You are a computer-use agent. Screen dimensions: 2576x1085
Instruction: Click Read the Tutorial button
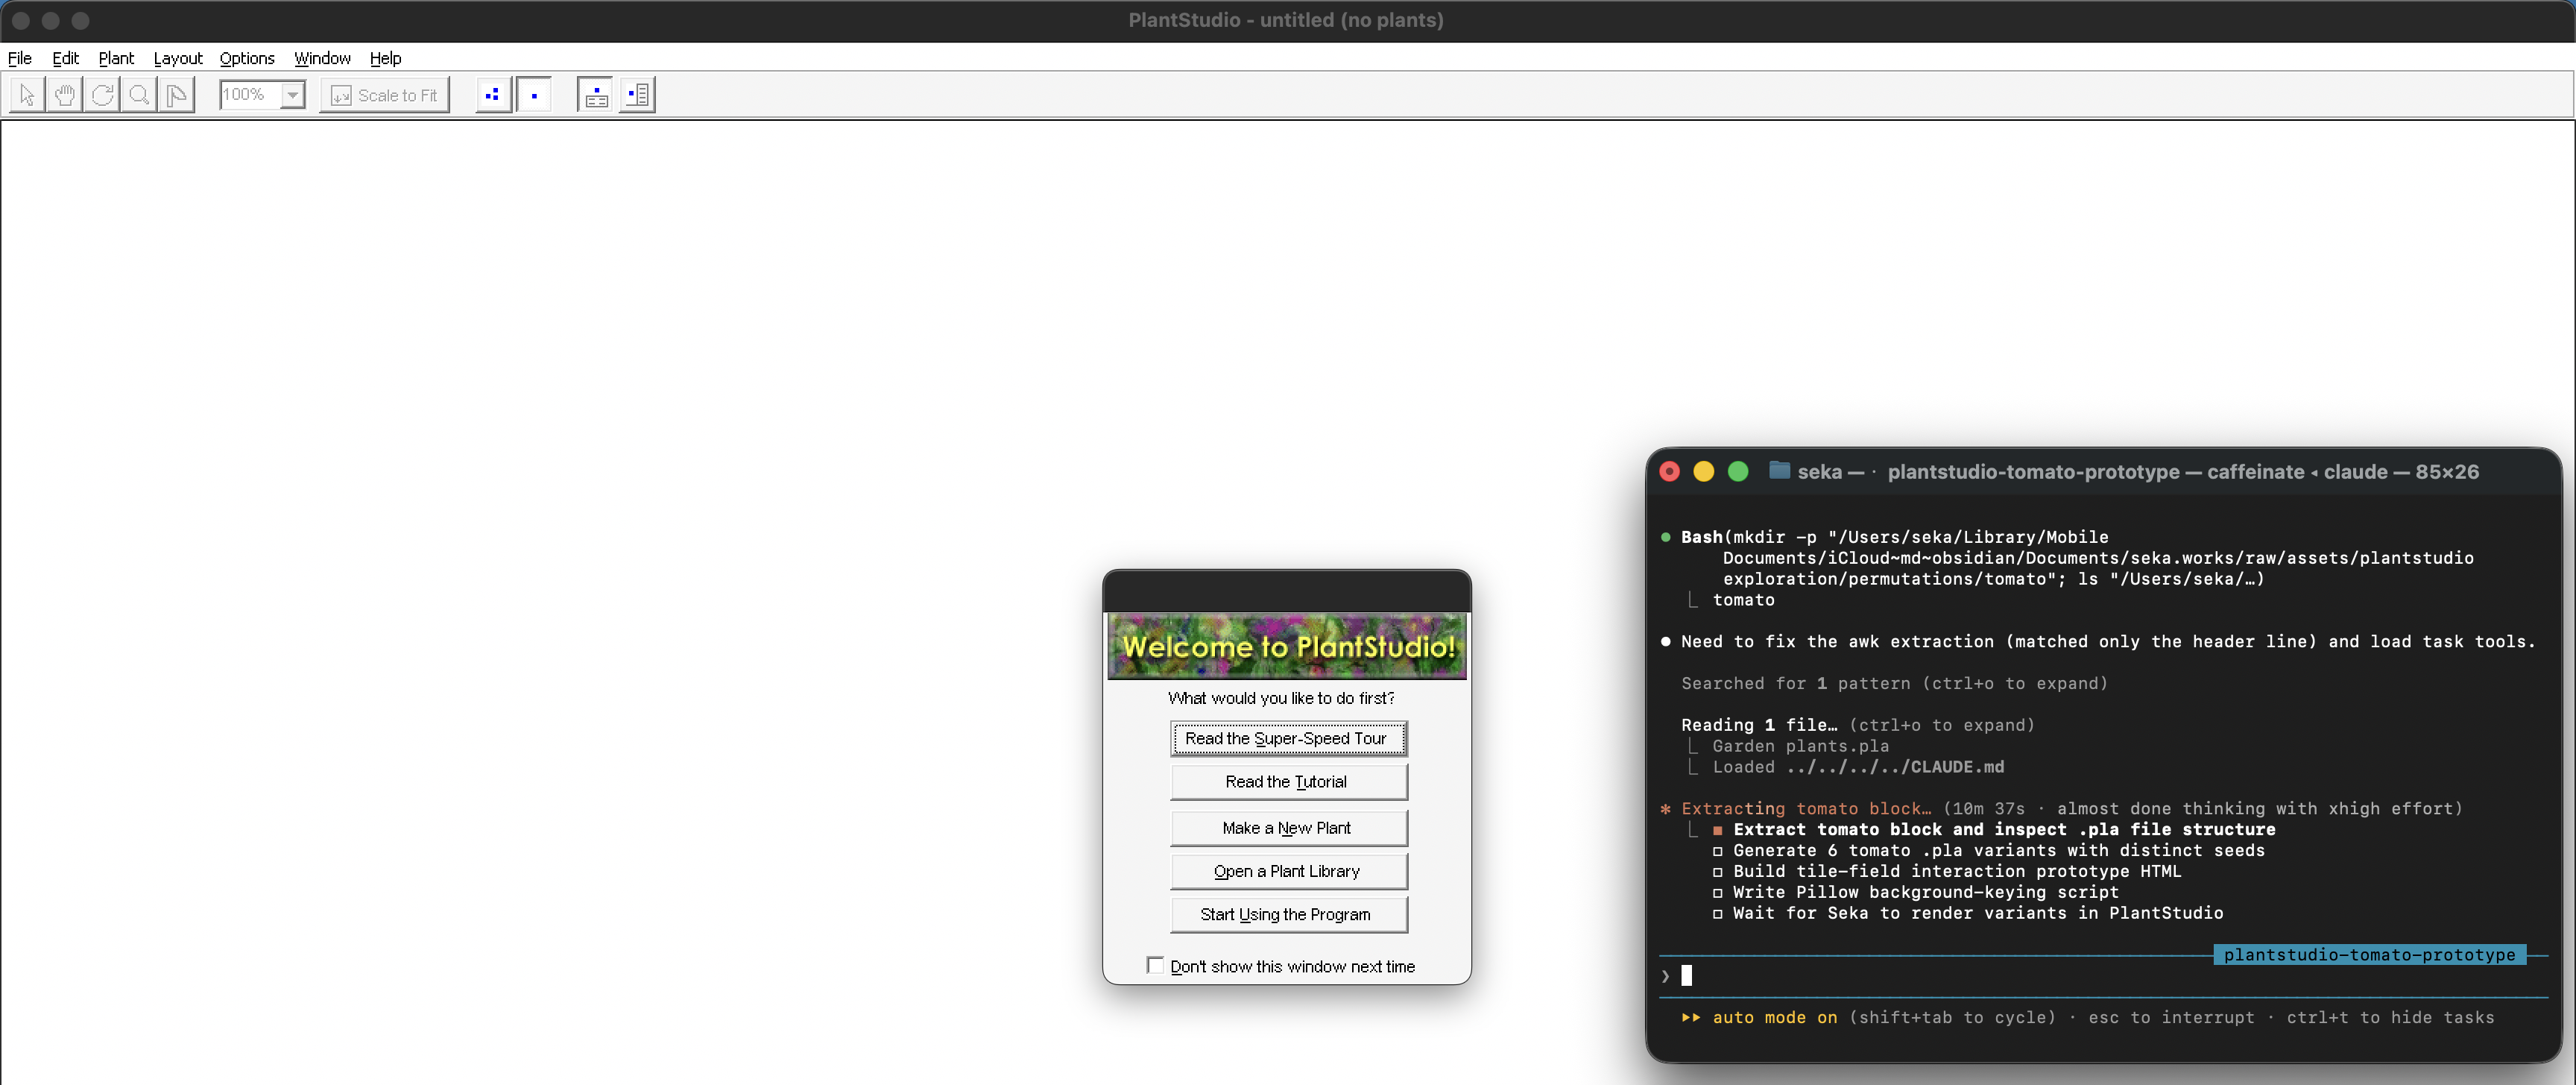point(1288,782)
